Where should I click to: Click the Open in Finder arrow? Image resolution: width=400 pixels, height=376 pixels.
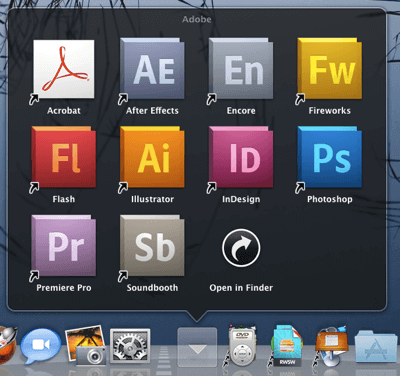[241, 248]
